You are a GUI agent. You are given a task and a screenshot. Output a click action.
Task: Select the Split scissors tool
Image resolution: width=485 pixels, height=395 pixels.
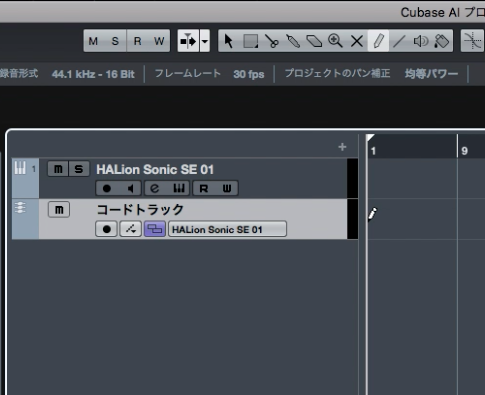click(272, 41)
